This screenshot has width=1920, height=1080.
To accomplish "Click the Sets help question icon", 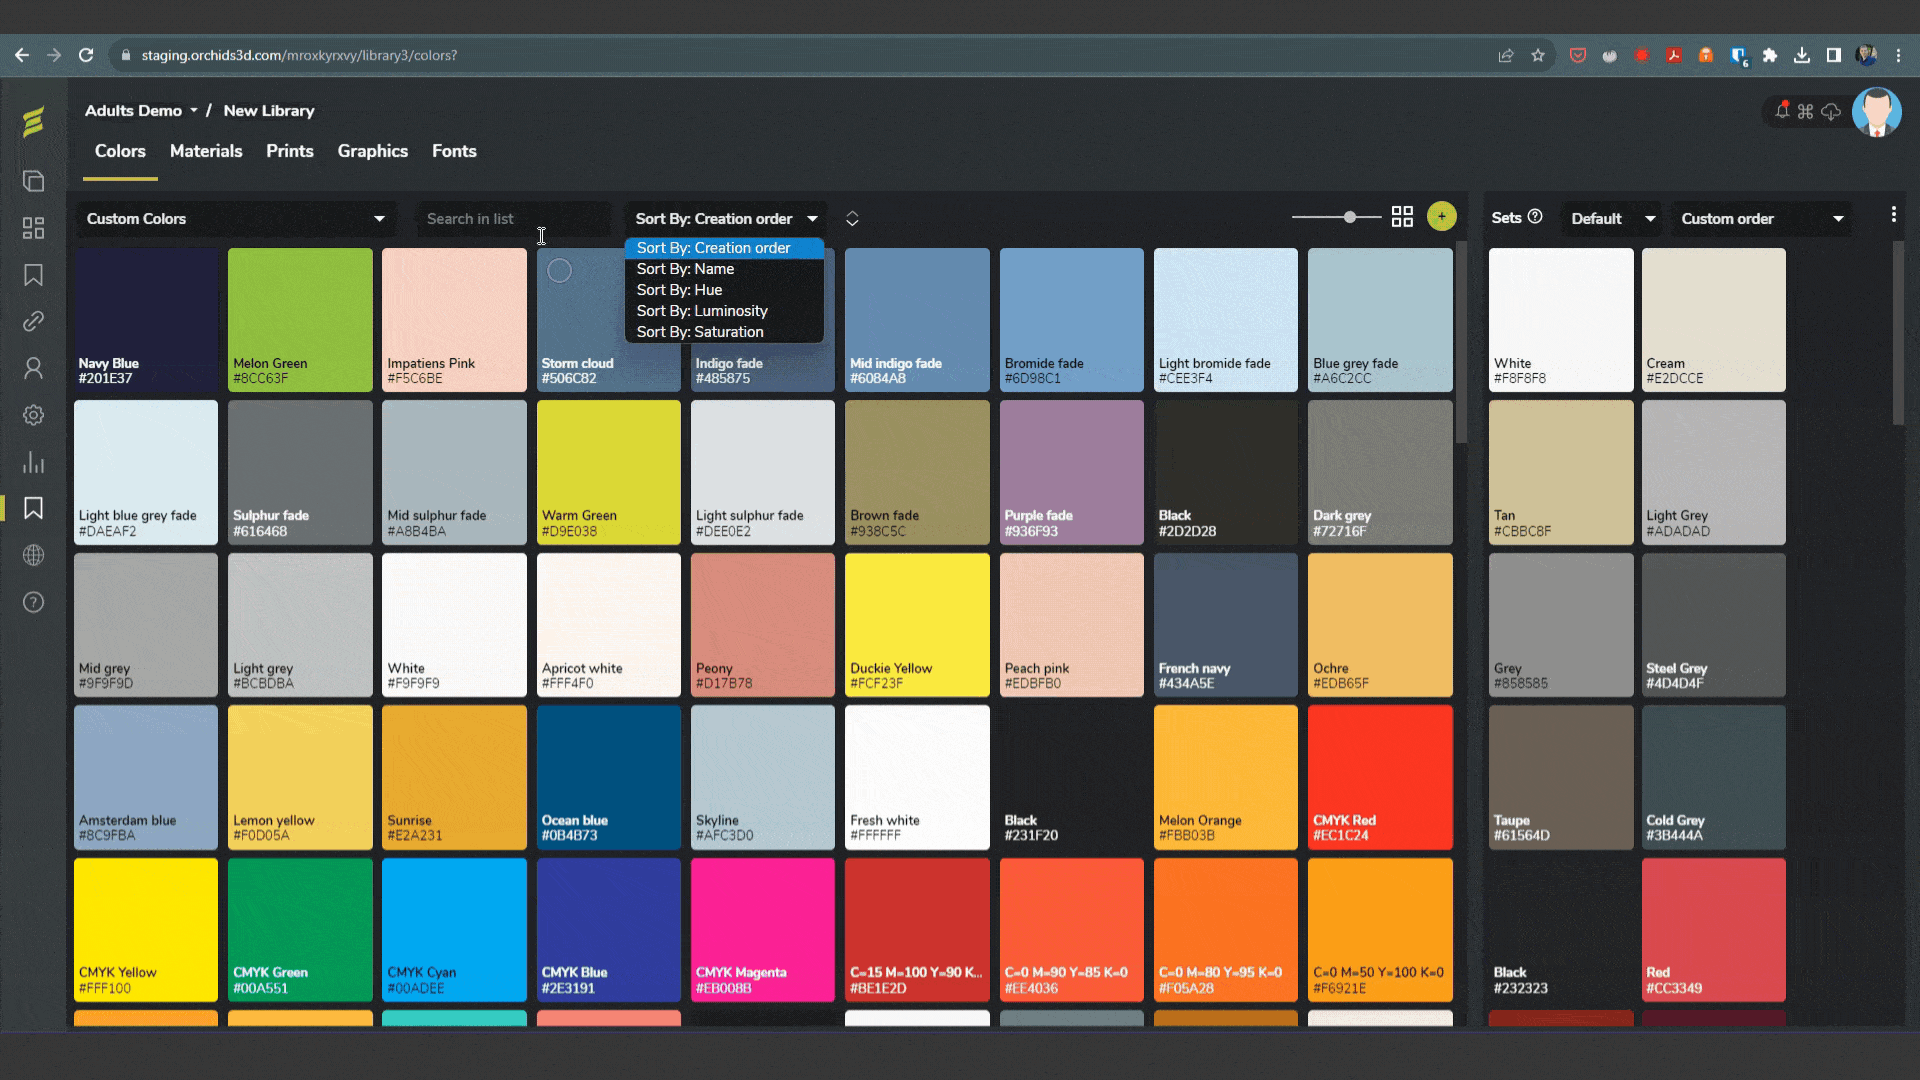I will coord(1535,217).
